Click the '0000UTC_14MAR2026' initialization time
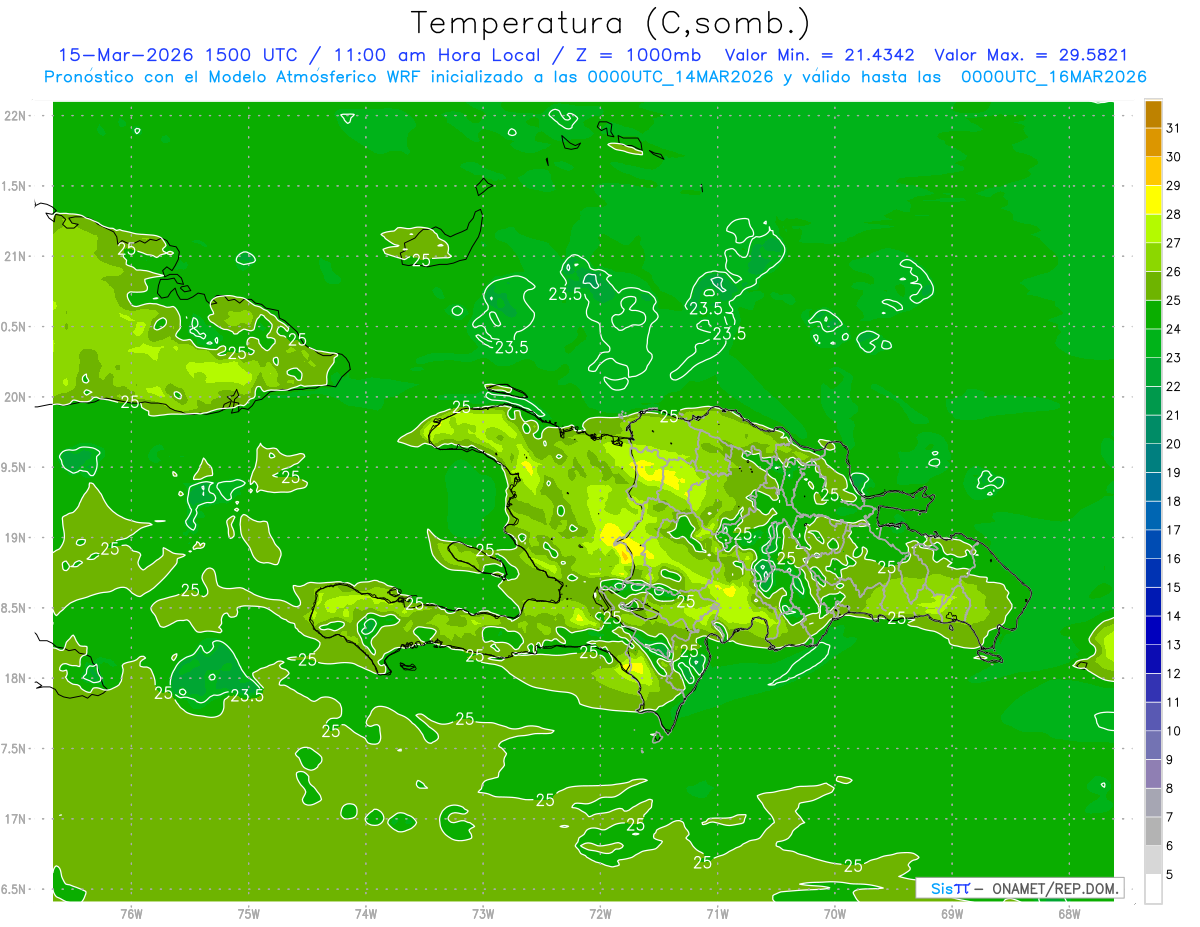Image resolution: width=1200 pixels, height=927 pixels. tap(680, 77)
